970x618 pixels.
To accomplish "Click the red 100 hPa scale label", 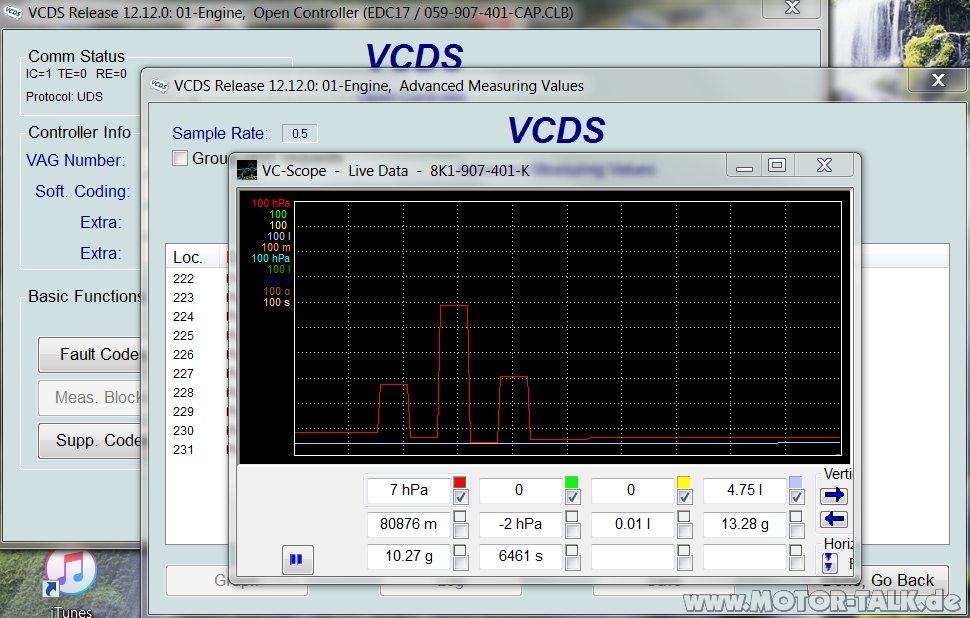I will tap(270, 203).
